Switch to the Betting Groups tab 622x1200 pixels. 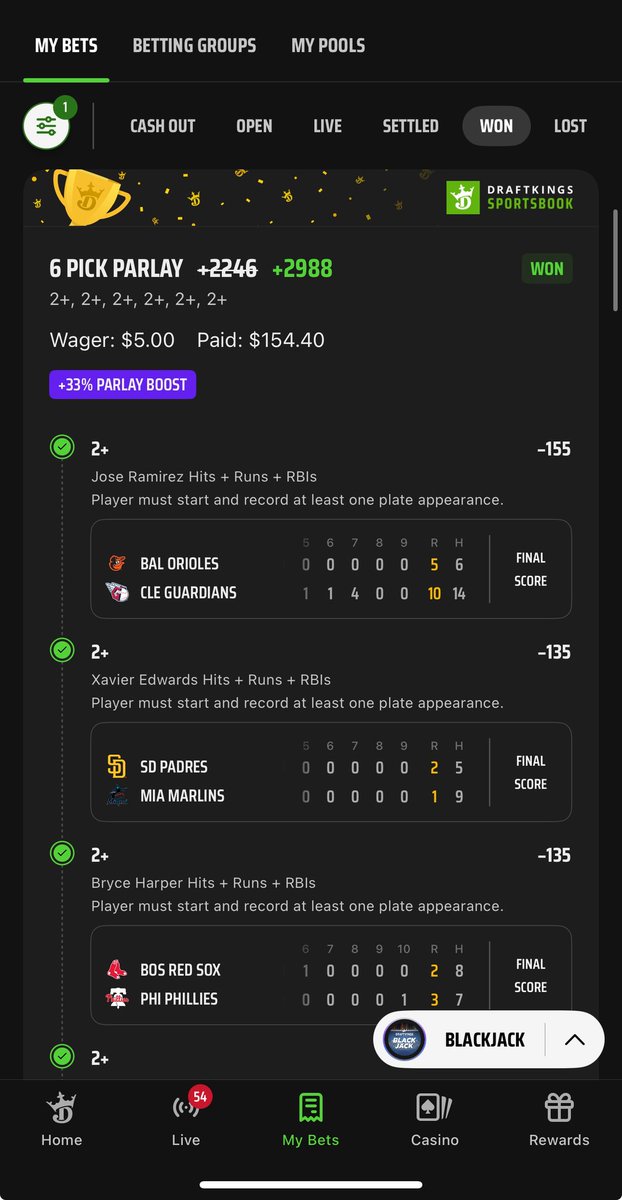pos(194,45)
